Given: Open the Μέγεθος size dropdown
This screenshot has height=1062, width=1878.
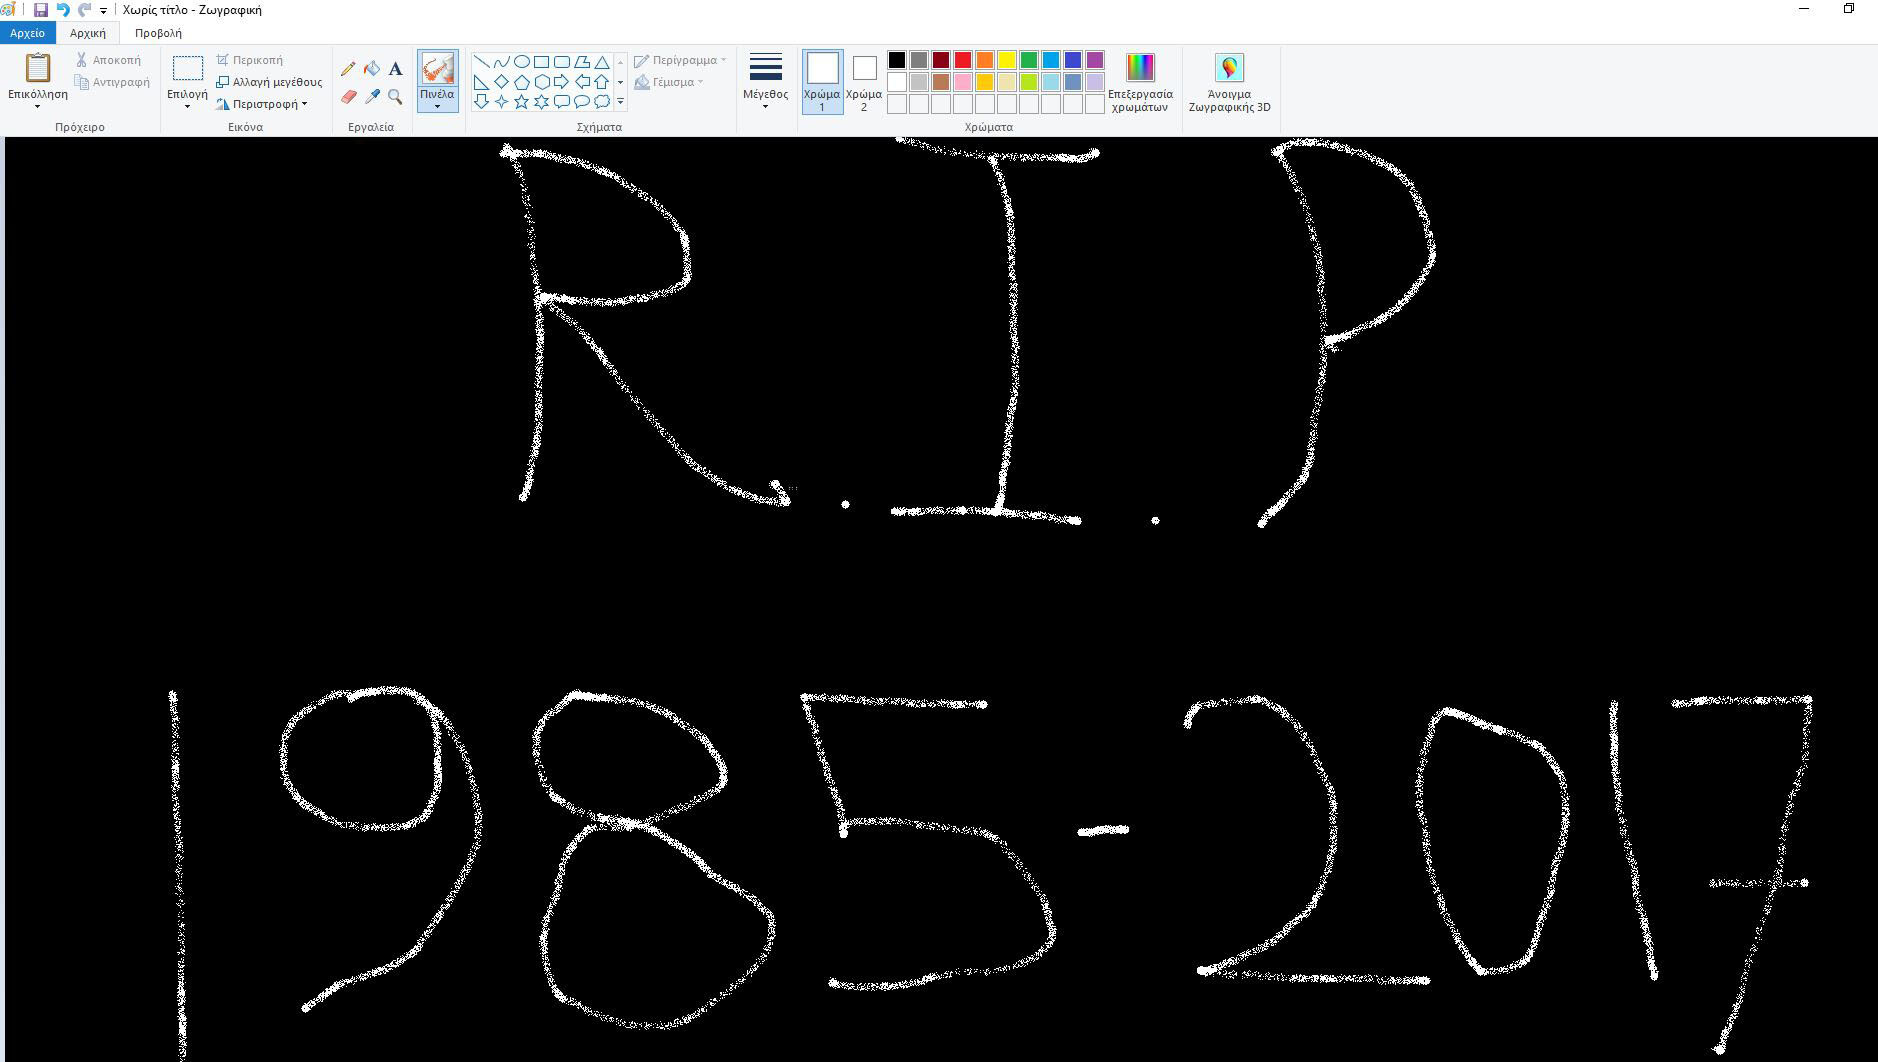Looking at the screenshot, I should coord(765,82).
